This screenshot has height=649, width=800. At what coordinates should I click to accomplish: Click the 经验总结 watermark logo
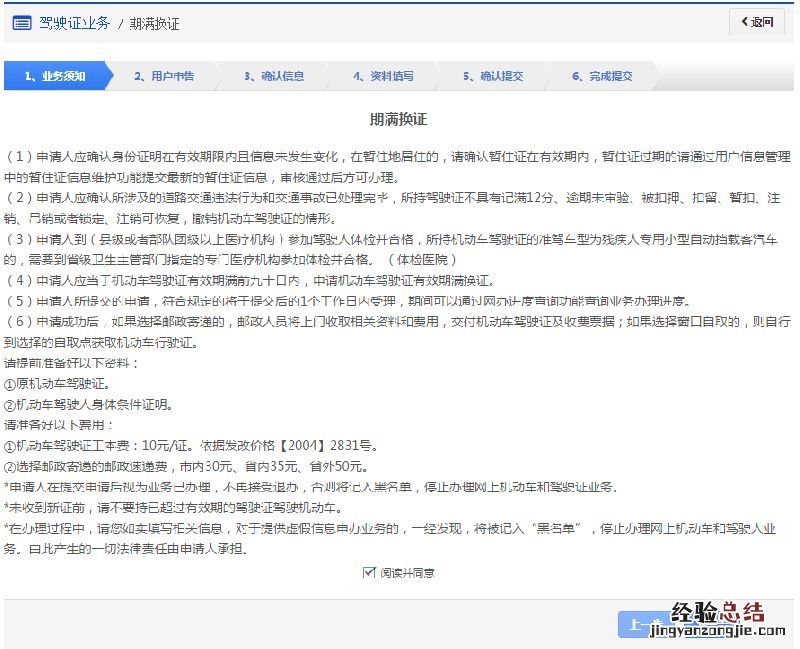click(x=717, y=611)
